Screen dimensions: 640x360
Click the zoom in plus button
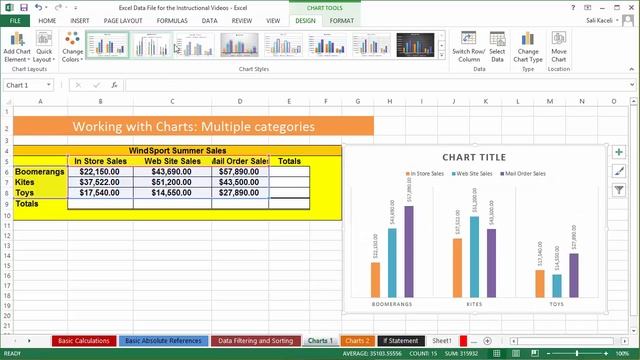(606, 353)
